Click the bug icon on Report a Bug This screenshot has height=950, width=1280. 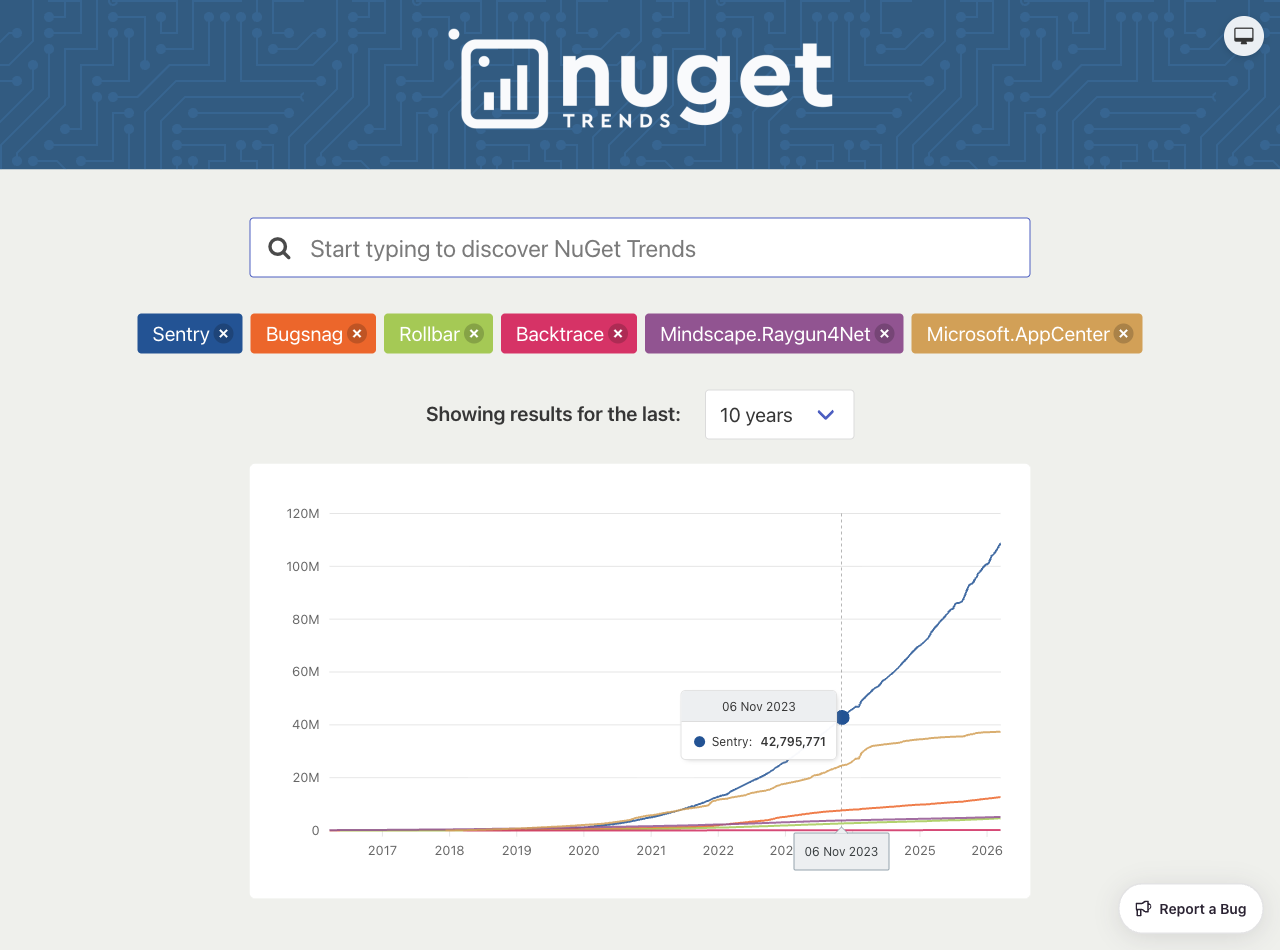(x=1143, y=908)
